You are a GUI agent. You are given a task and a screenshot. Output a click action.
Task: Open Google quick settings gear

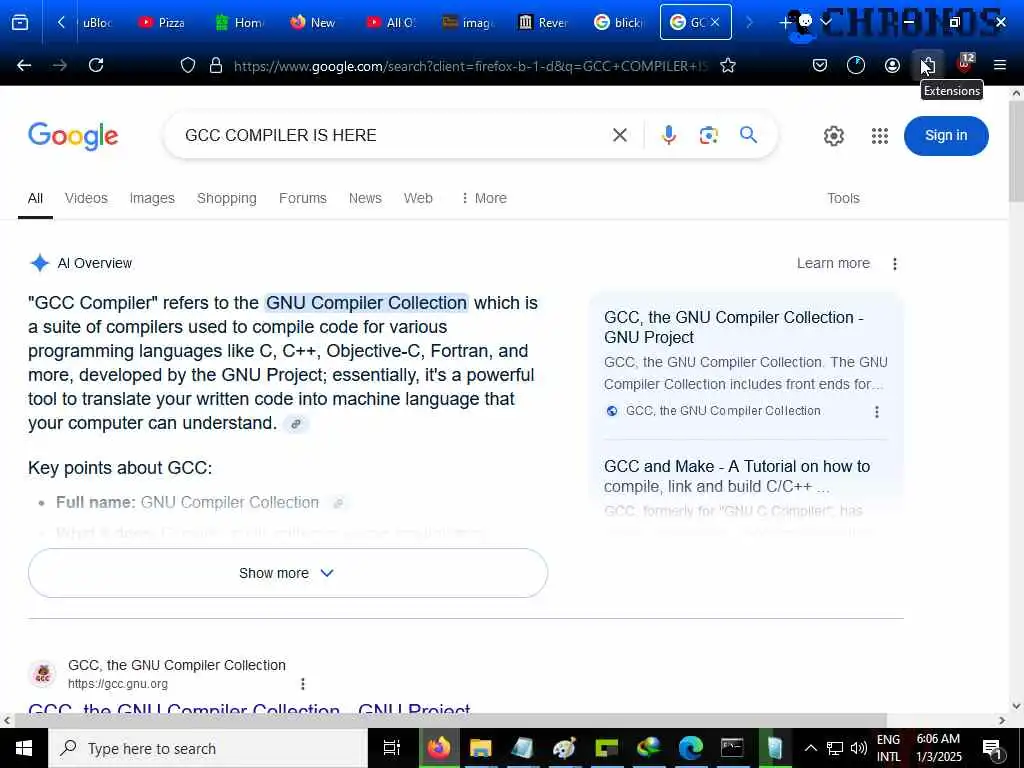click(833, 136)
